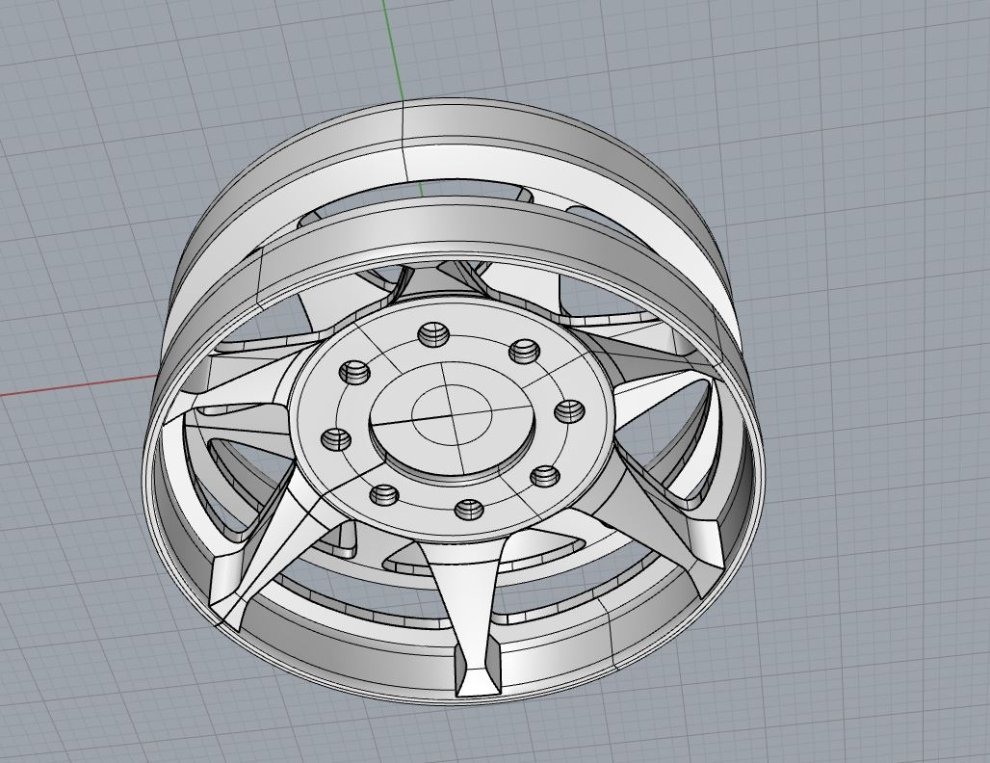The width and height of the screenshot is (990, 763).
Task: Click the rightmost bolt hole on hub
Action: pyautogui.click(x=569, y=409)
